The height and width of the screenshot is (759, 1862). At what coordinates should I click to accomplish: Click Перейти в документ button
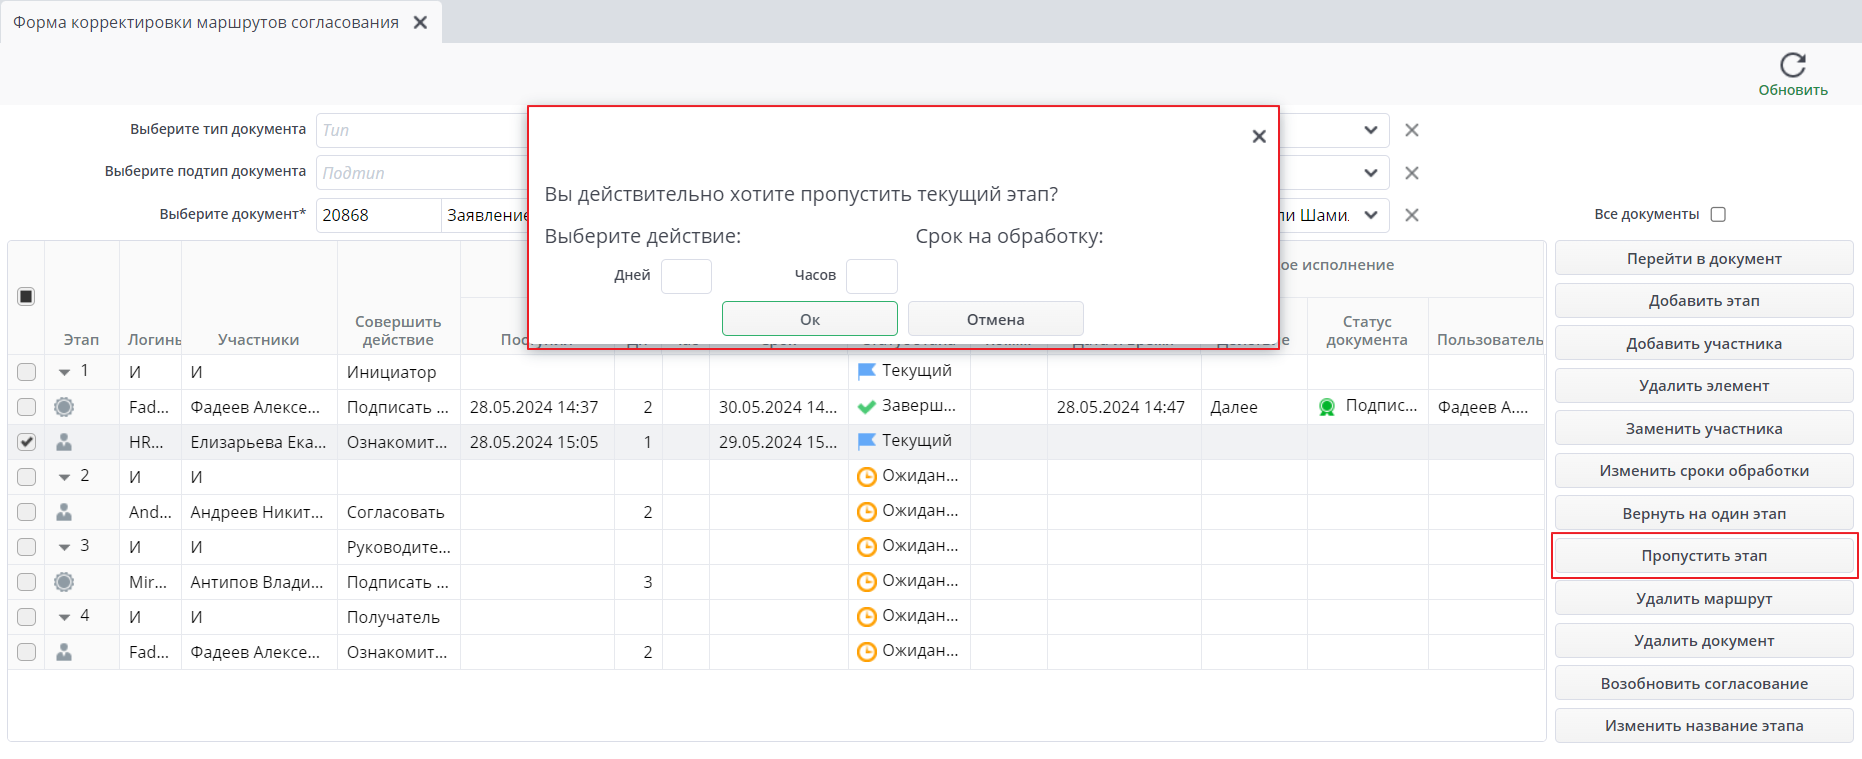1704,258
